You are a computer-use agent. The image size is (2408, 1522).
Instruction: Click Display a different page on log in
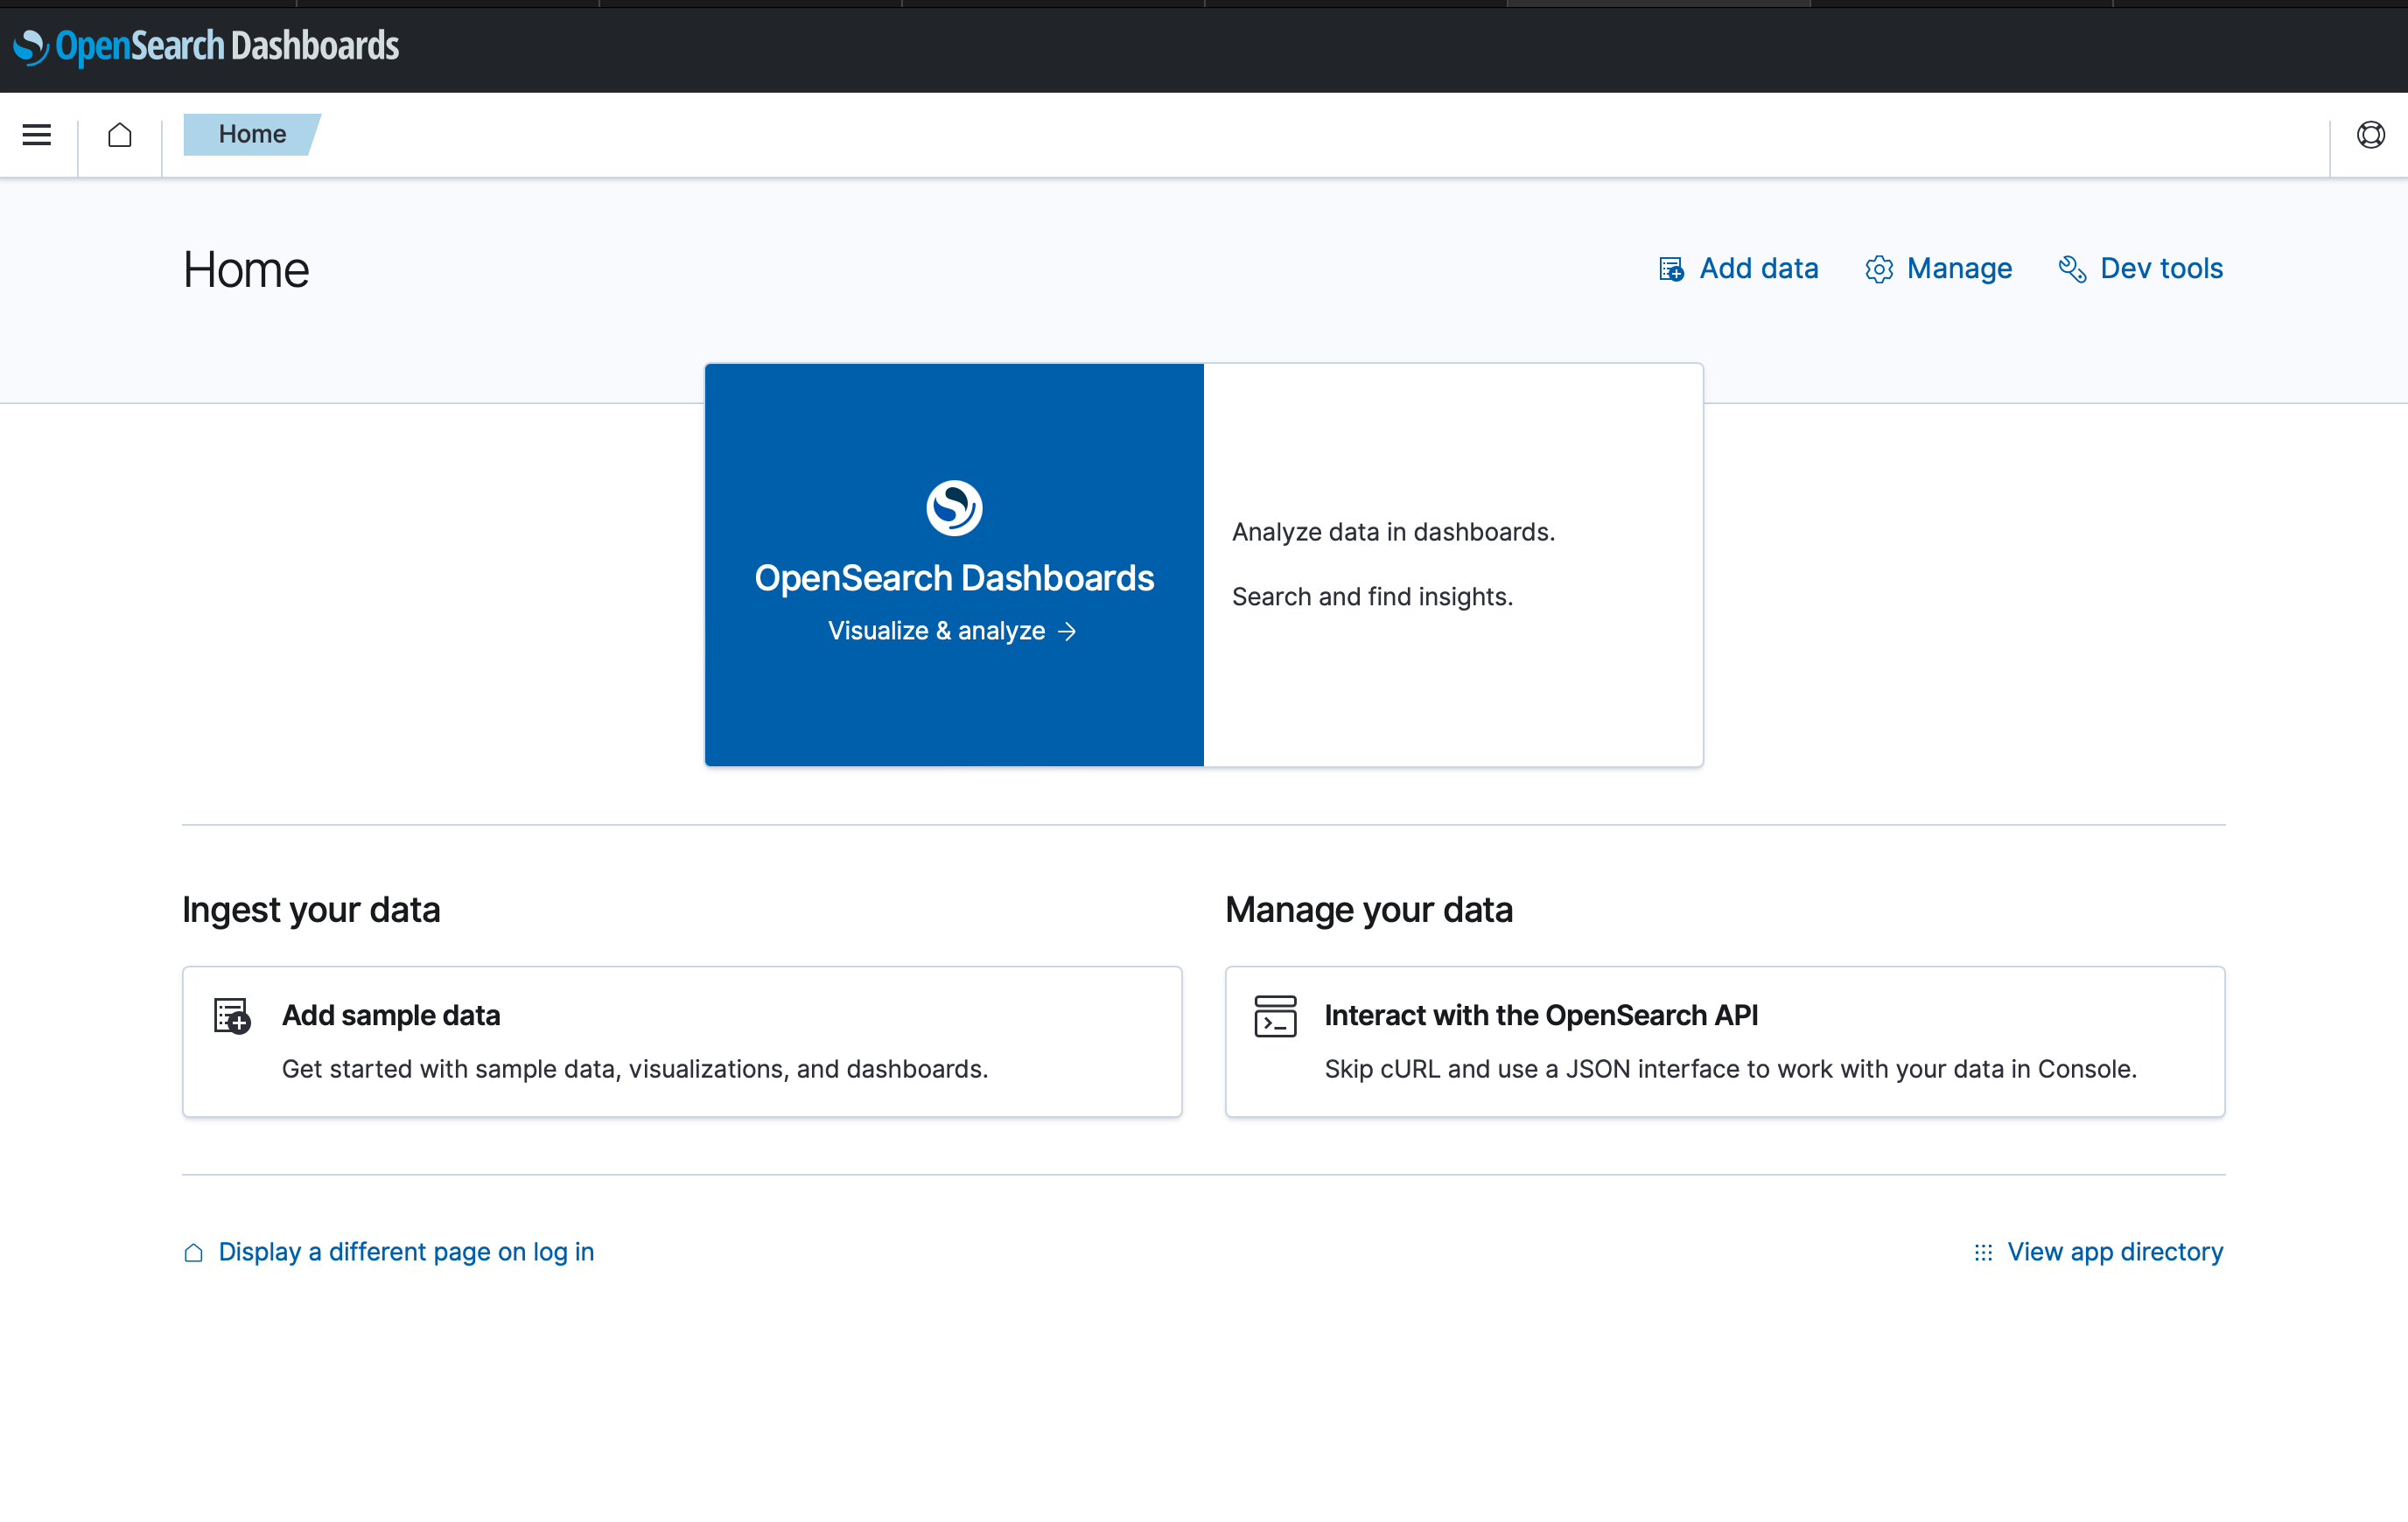[x=406, y=1252]
